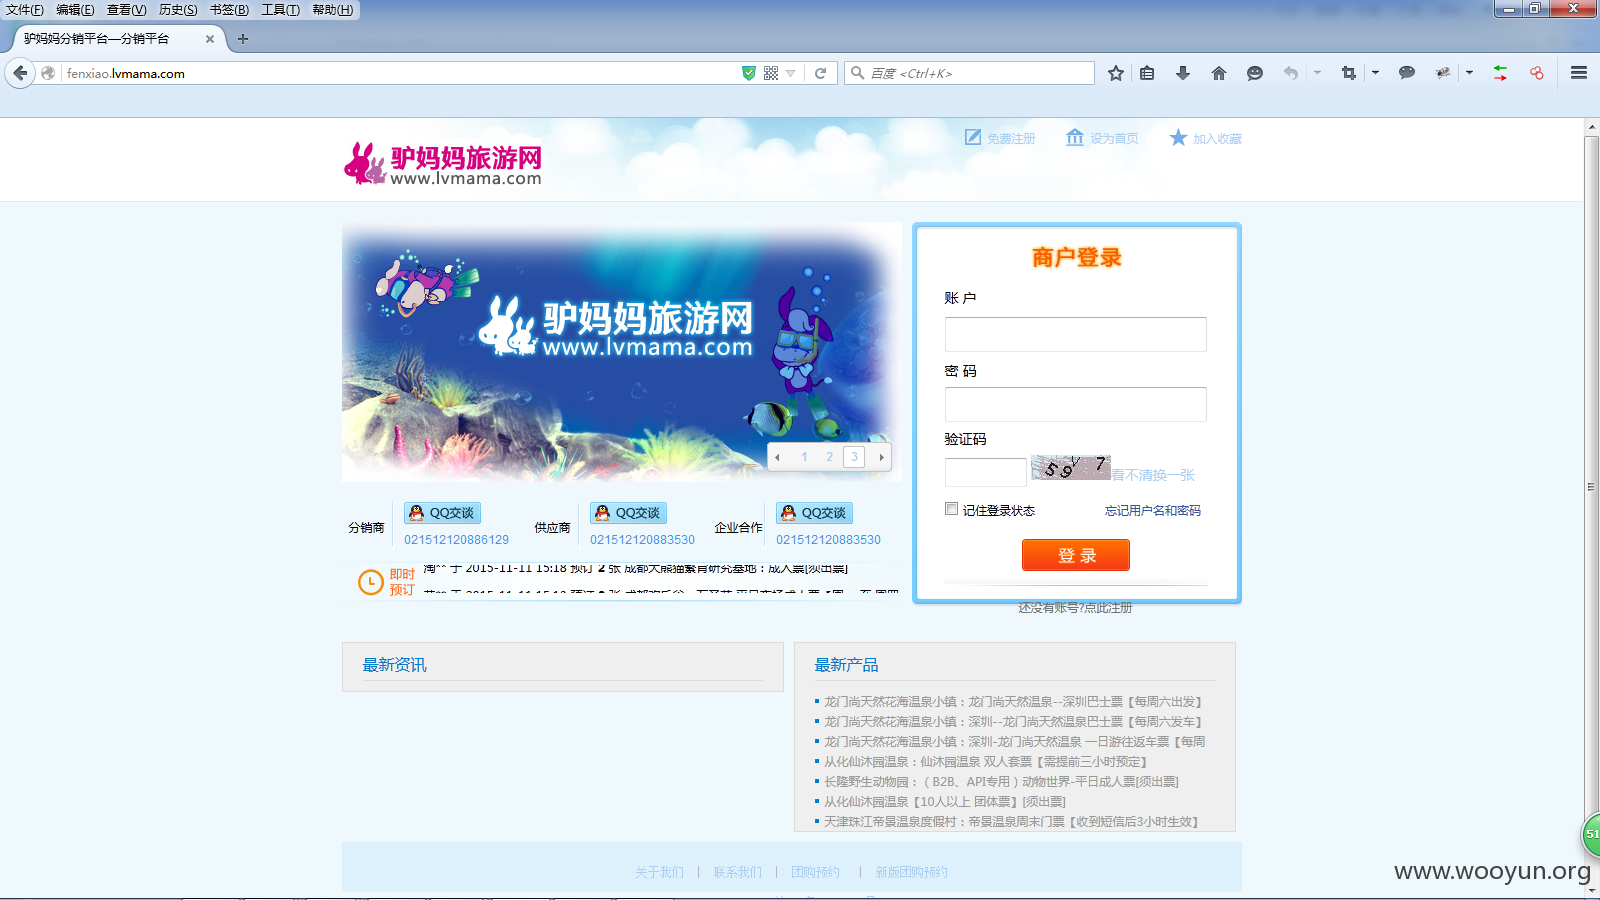Click the speech bubble toolbar icon

[1407, 73]
